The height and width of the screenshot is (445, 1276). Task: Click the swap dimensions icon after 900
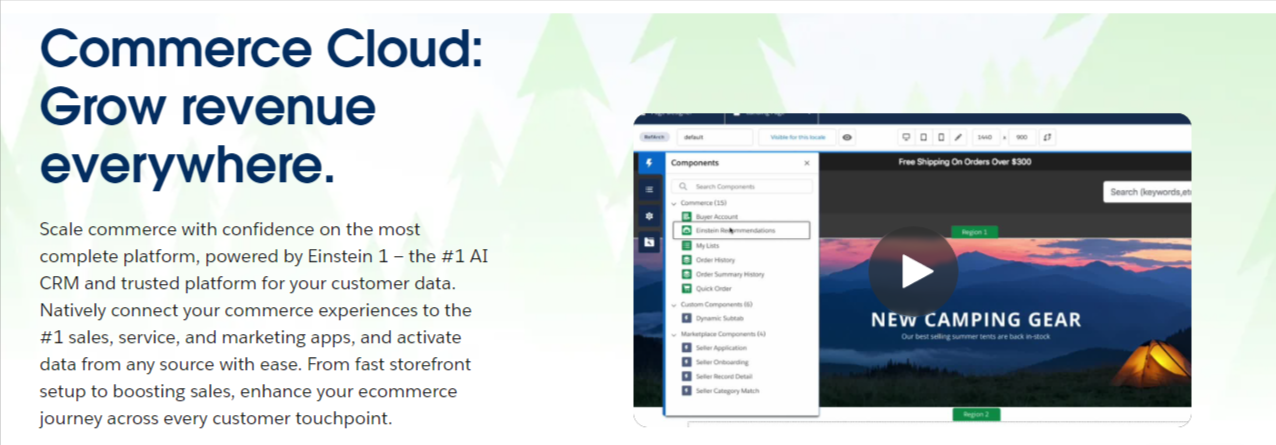(1047, 137)
